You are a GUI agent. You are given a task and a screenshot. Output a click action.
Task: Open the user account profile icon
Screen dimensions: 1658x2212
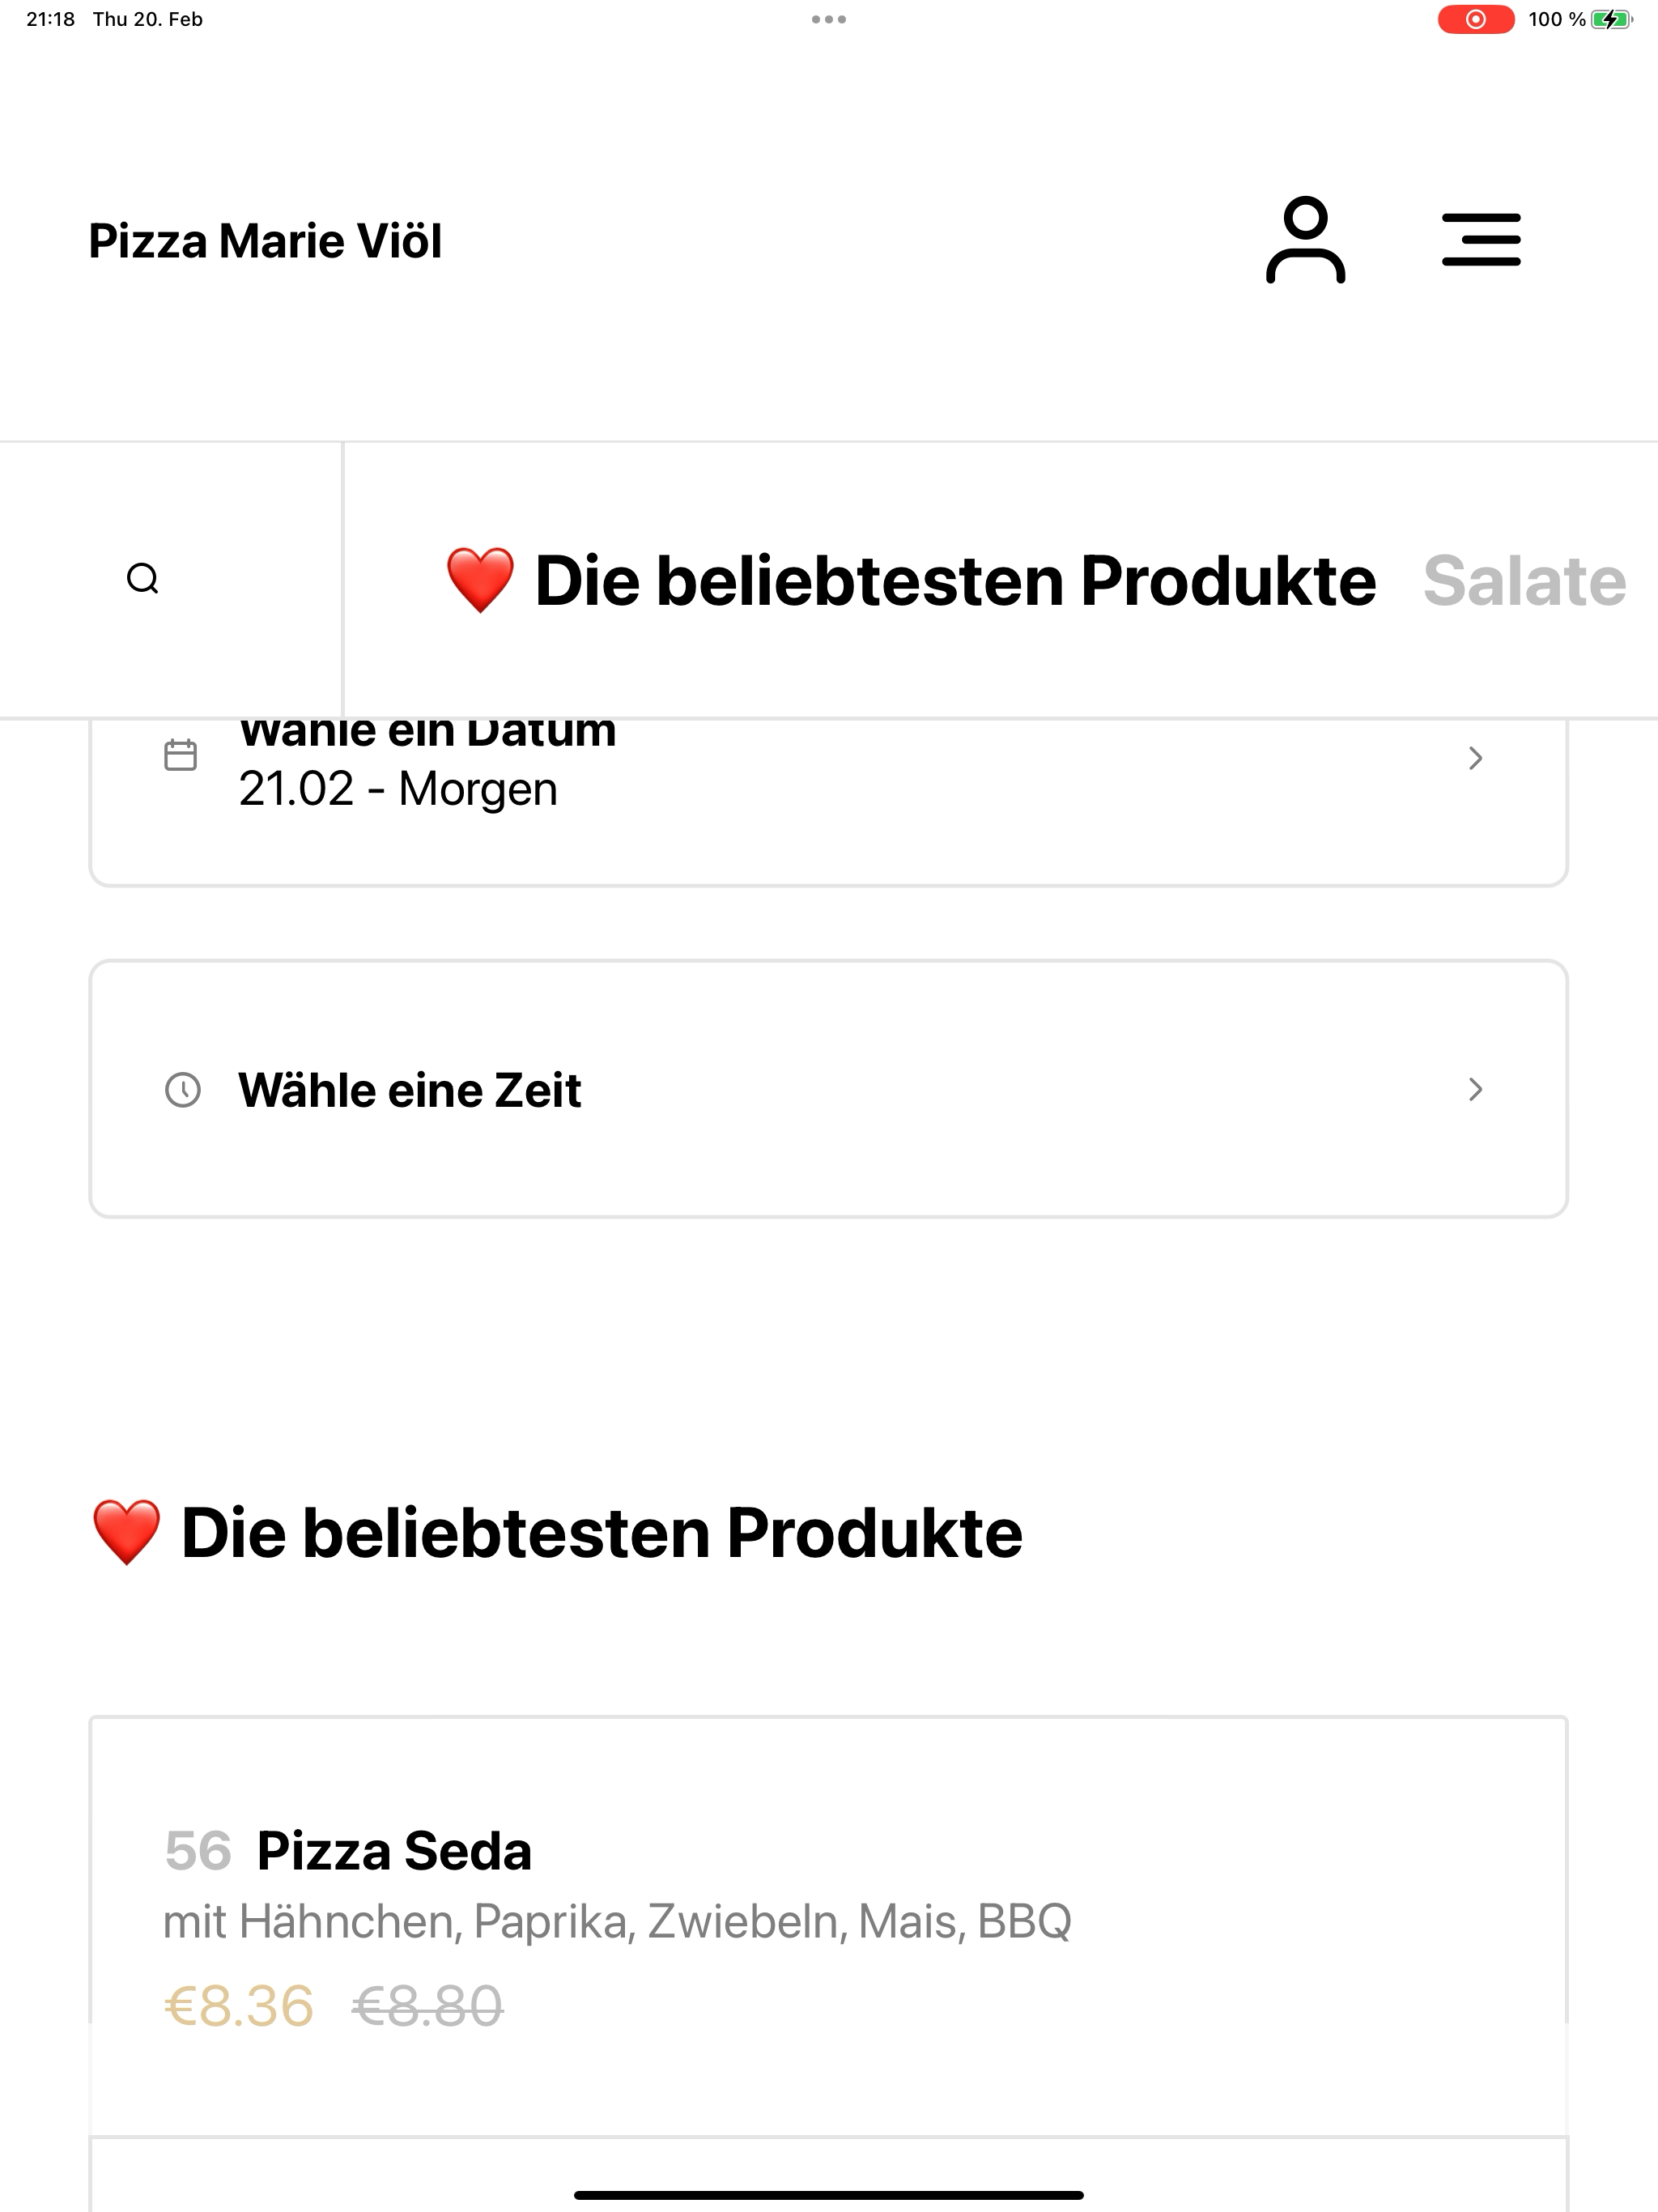coord(1305,240)
